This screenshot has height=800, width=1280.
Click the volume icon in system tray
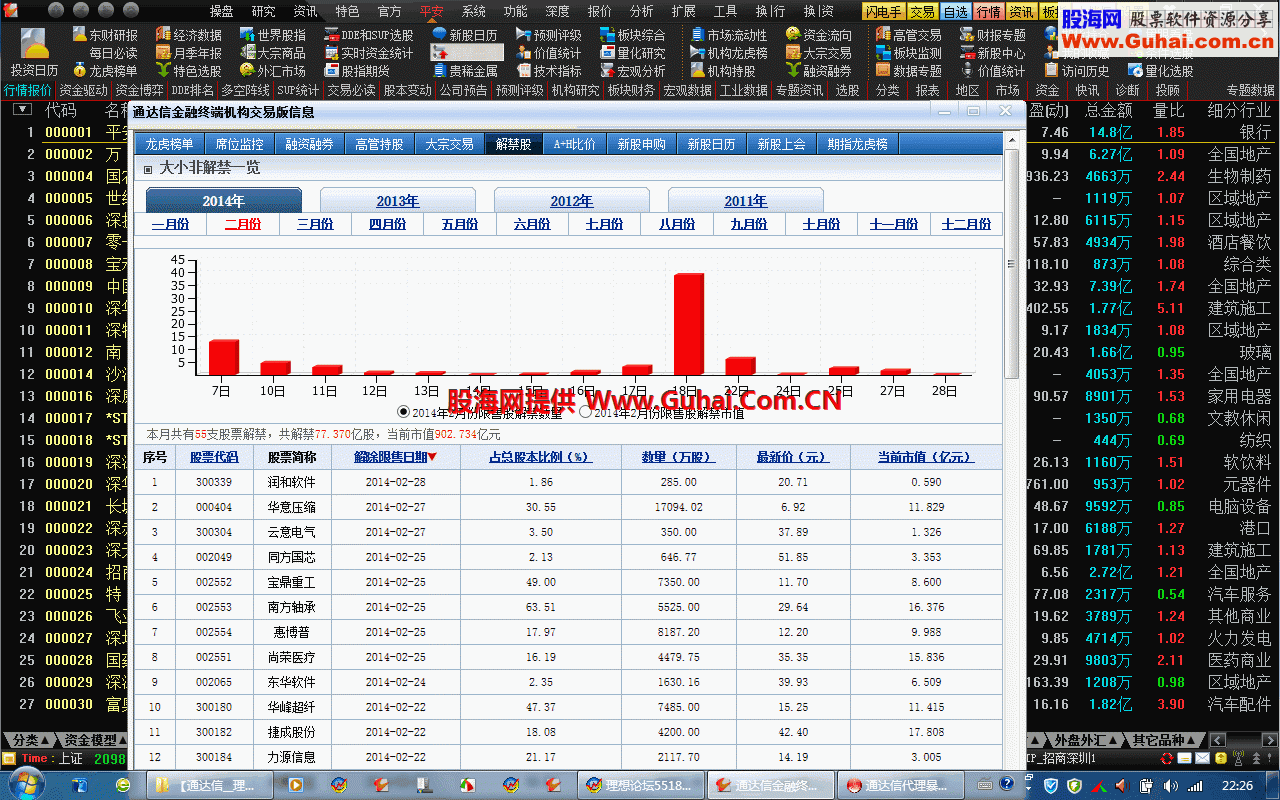coord(1170,785)
